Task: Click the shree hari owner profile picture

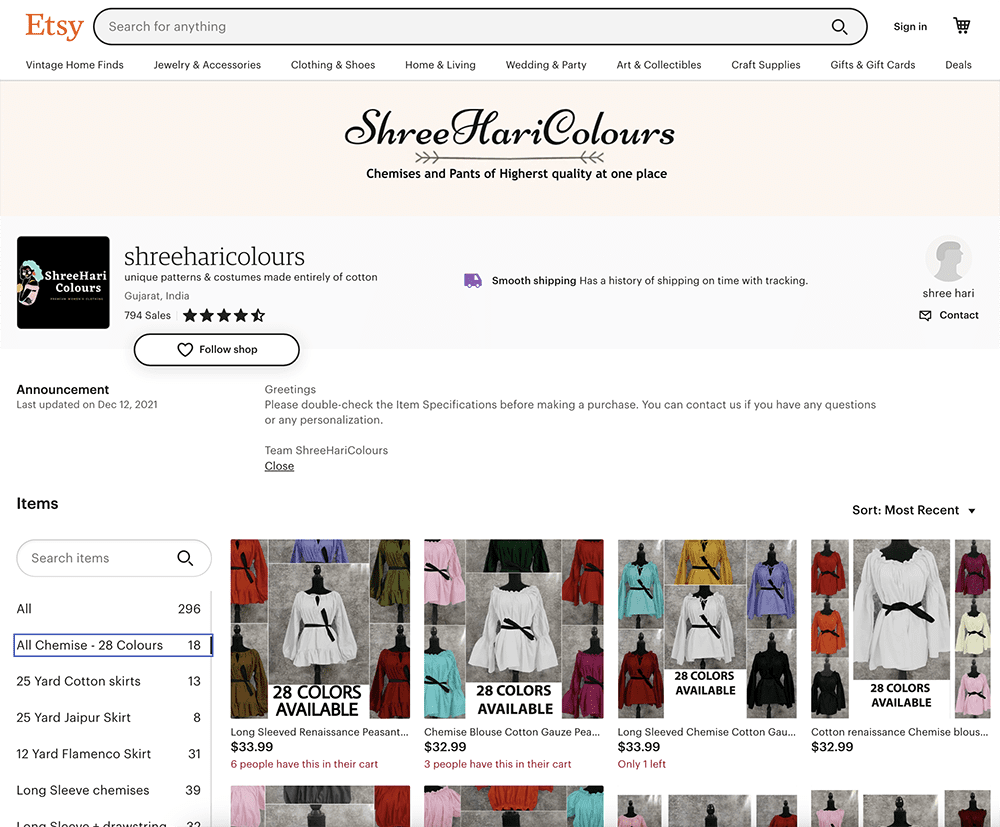Action: [x=948, y=259]
